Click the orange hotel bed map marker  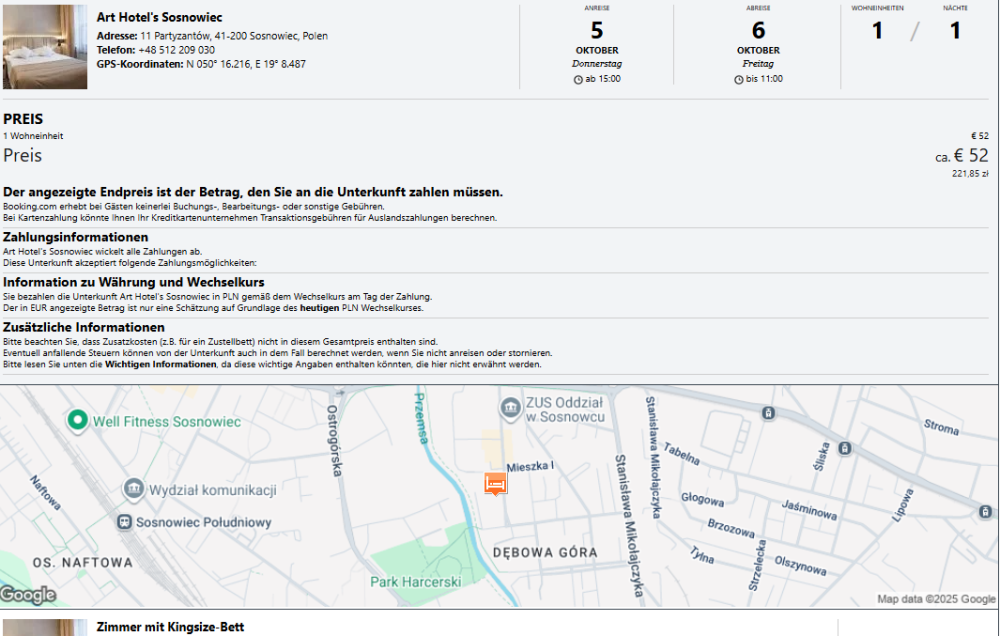point(495,484)
